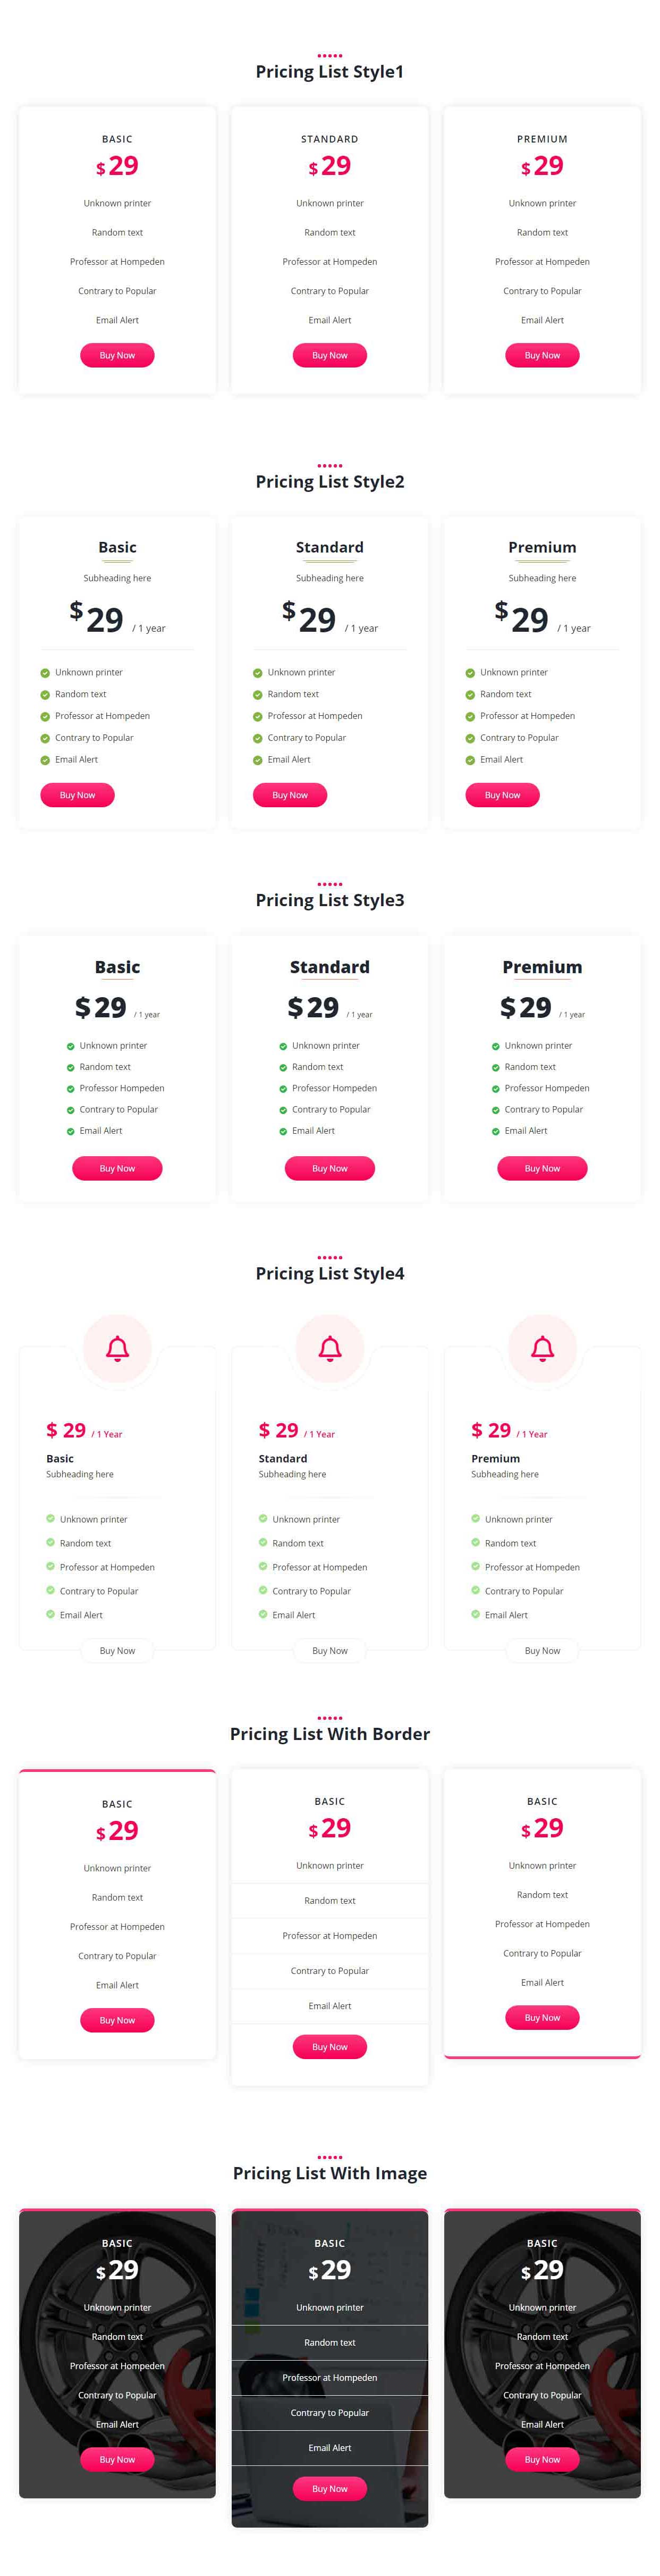Click check icon beside Random text in Style3 Standard
The image size is (660, 2576).
(x=283, y=1067)
